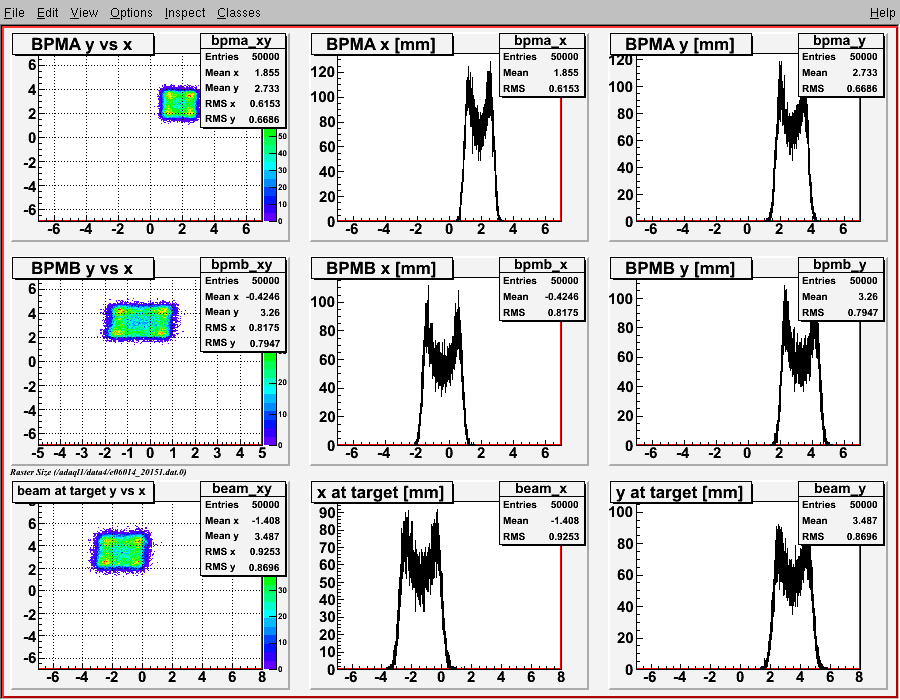The image size is (900, 700).
Task: Click RMS x value 0.9253 in beam_xy
Action: [x=265, y=552]
